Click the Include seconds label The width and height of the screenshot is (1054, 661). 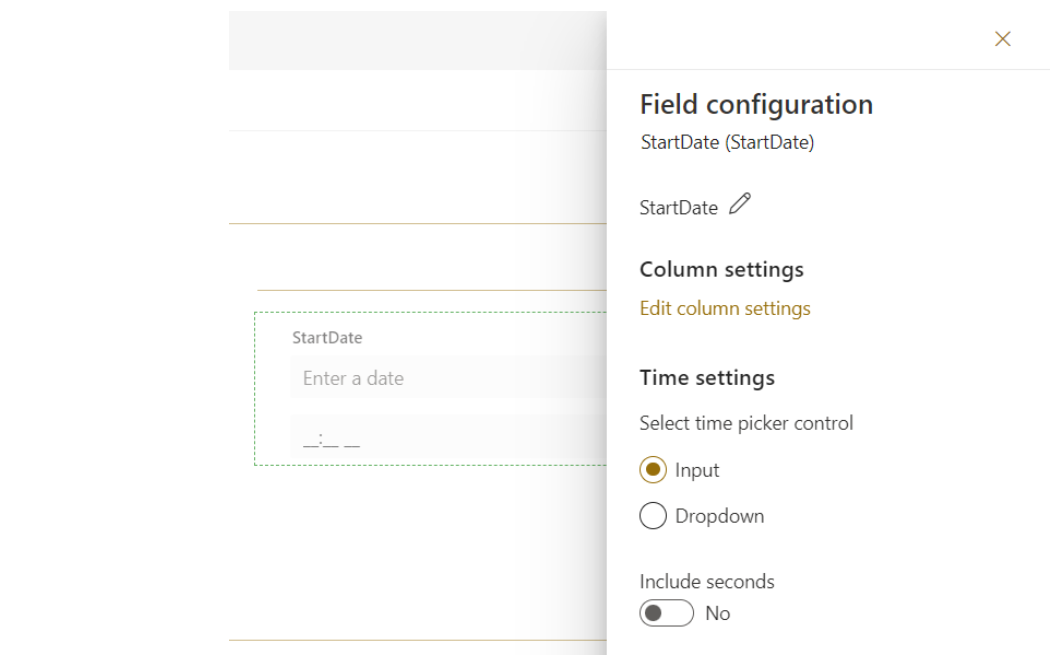(x=706, y=581)
